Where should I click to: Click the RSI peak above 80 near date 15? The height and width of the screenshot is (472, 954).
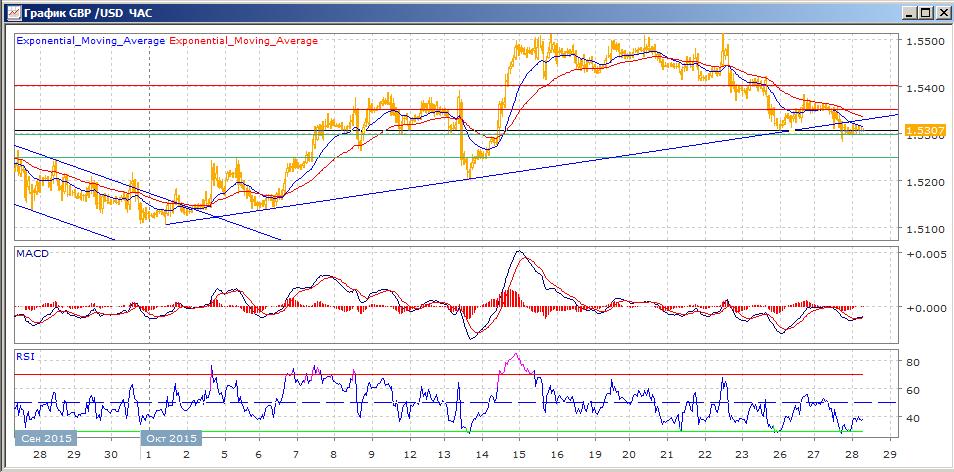(x=517, y=355)
